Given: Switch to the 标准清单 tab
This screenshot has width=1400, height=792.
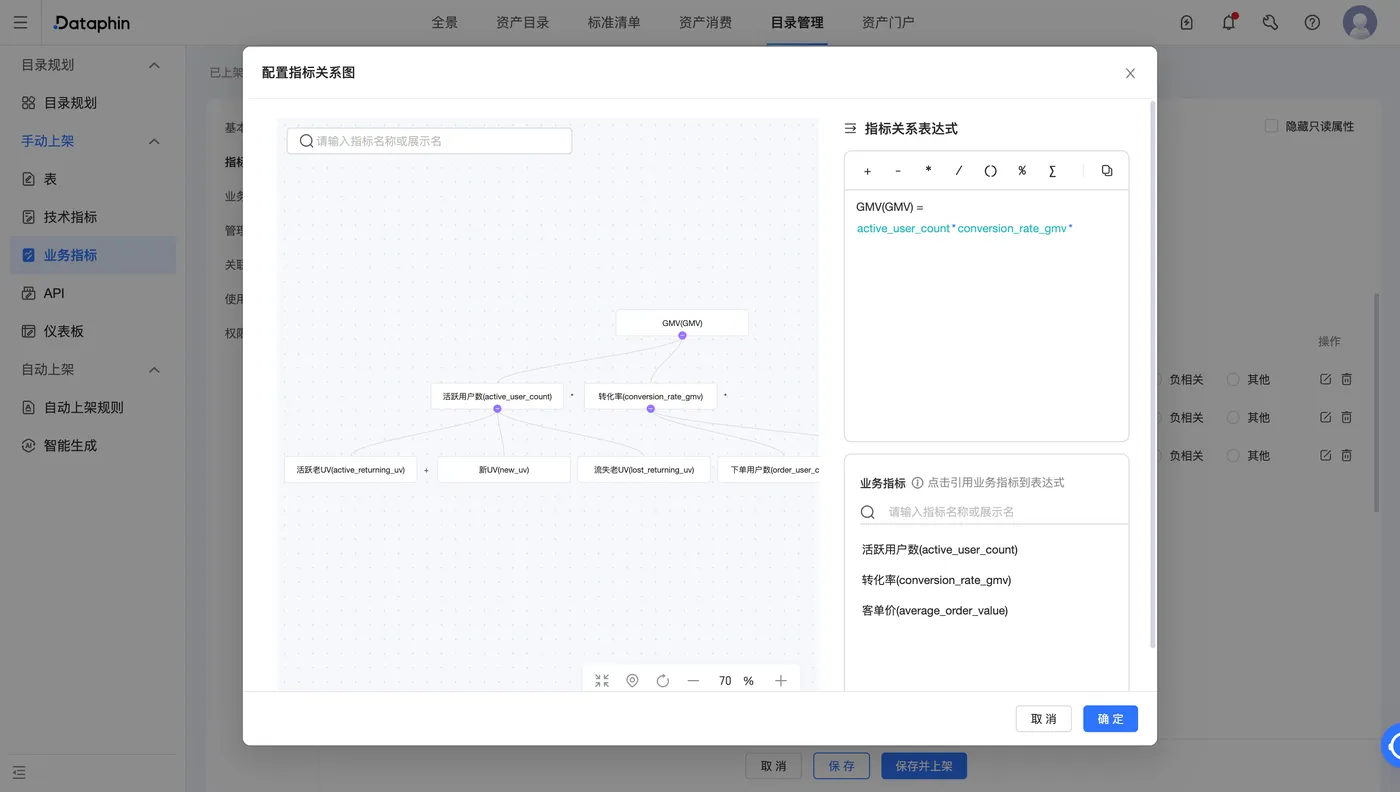Looking at the screenshot, I should tap(614, 22).
